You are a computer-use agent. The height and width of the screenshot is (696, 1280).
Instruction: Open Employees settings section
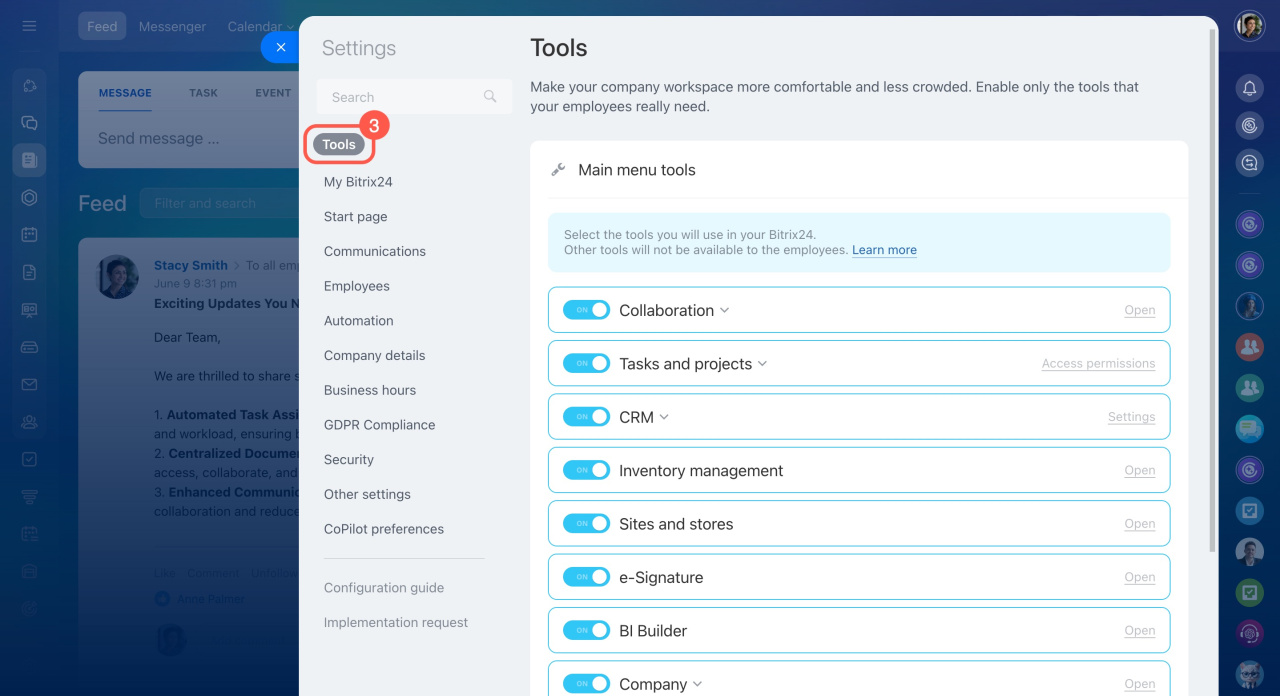point(357,286)
